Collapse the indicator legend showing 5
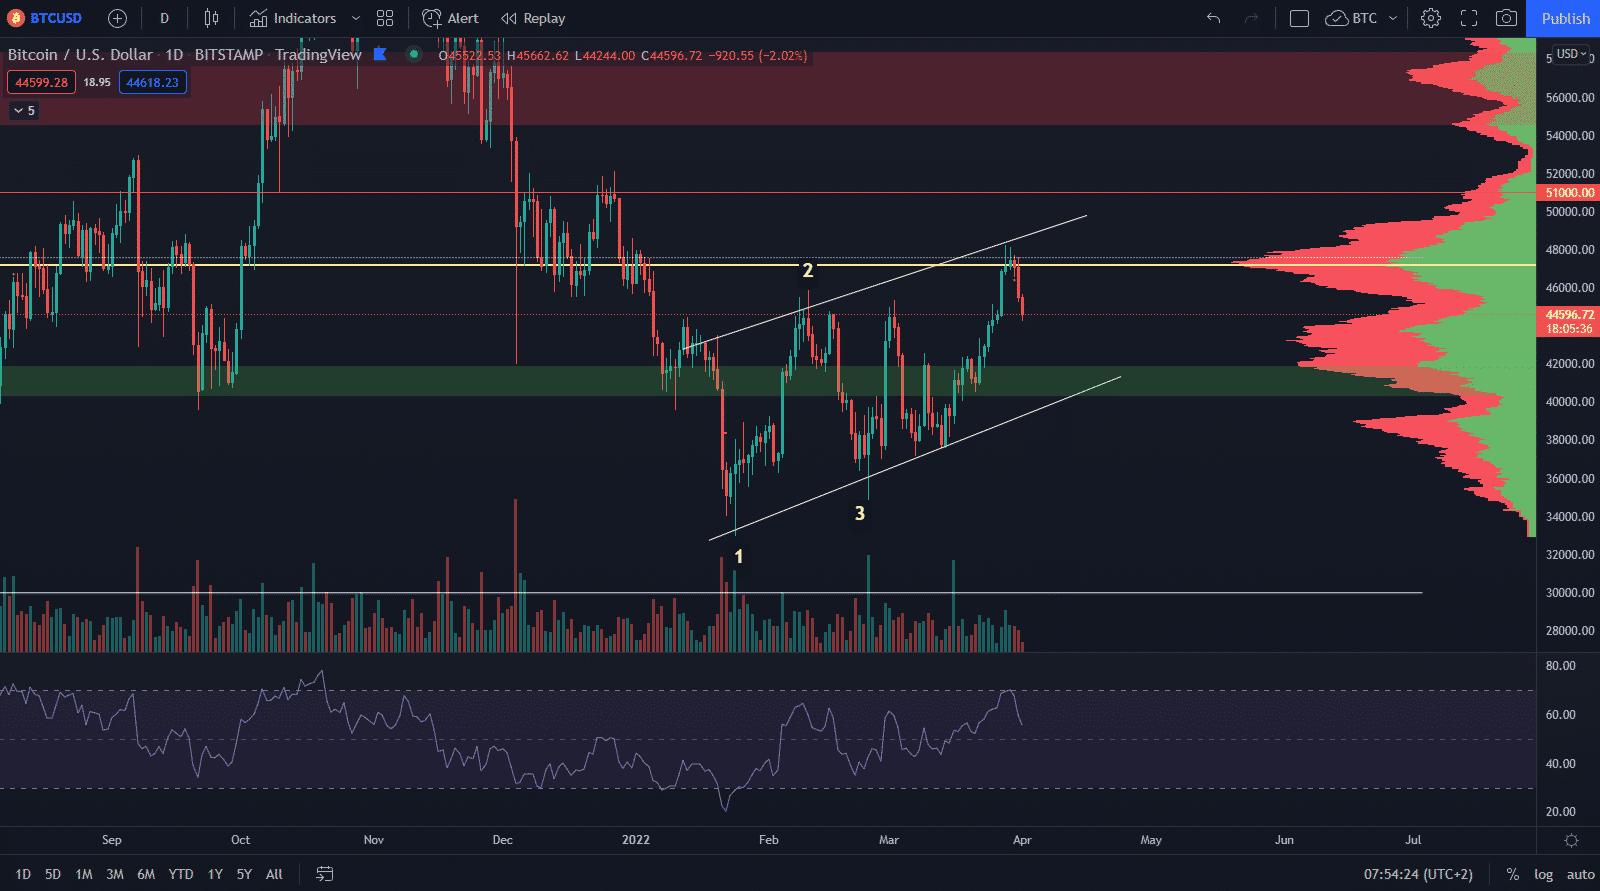Screen dimensions: 1600x891 pyautogui.click(x=23, y=111)
